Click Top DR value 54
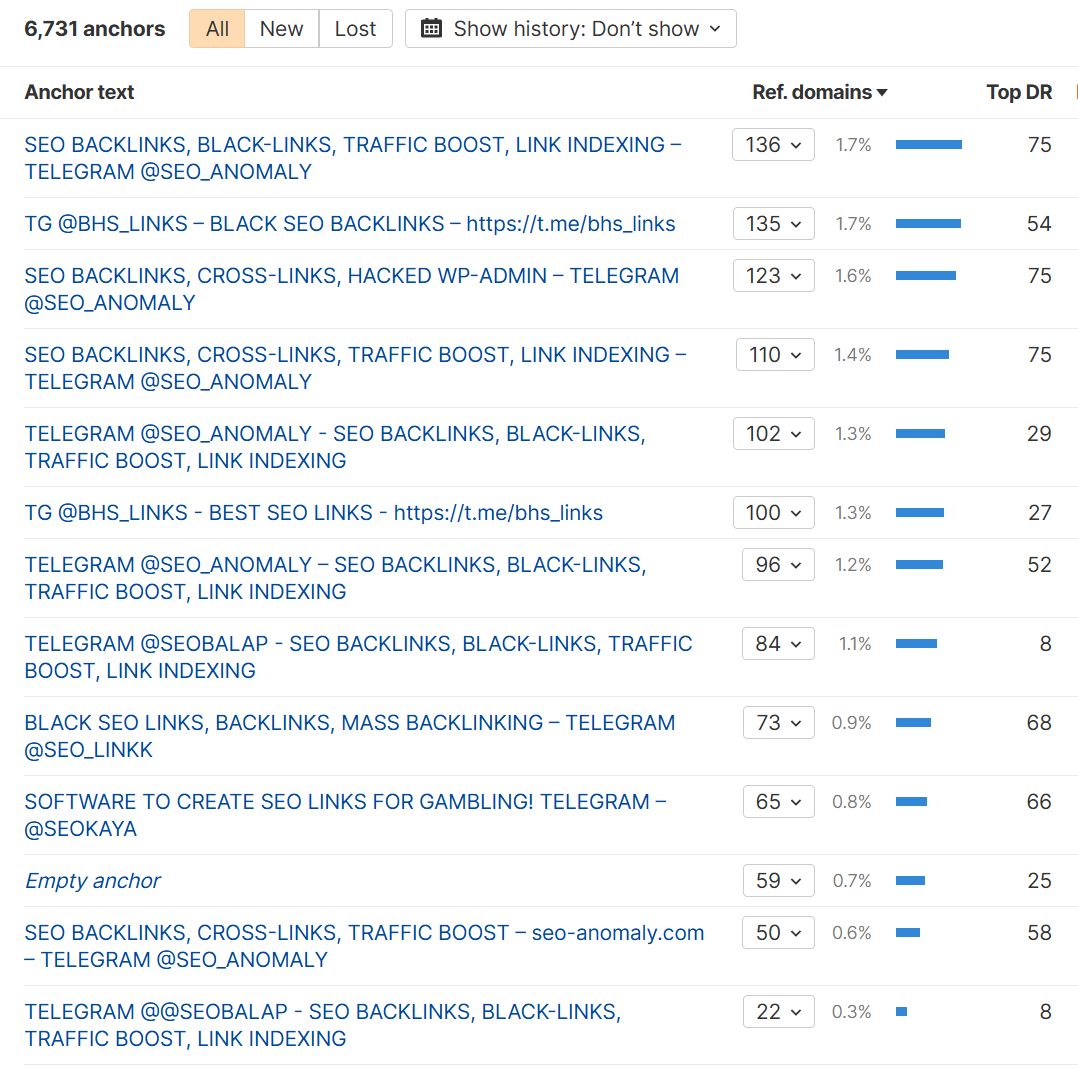The height and width of the screenshot is (1068, 1078). (1039, 224)
